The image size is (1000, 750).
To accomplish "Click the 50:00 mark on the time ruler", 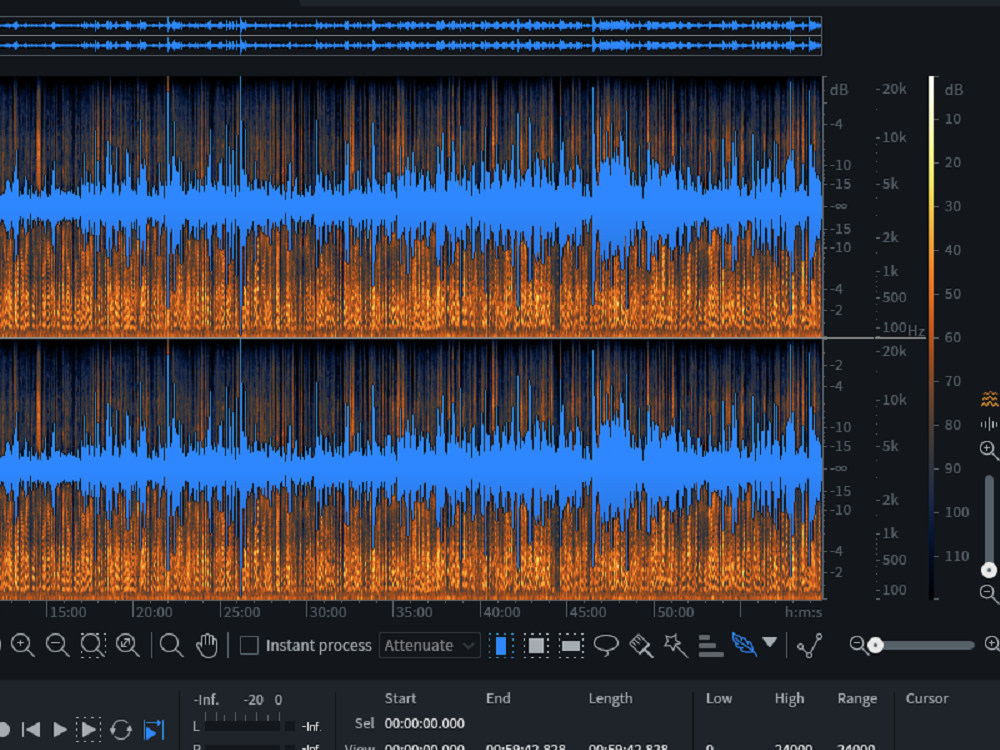I will (675, 612).
